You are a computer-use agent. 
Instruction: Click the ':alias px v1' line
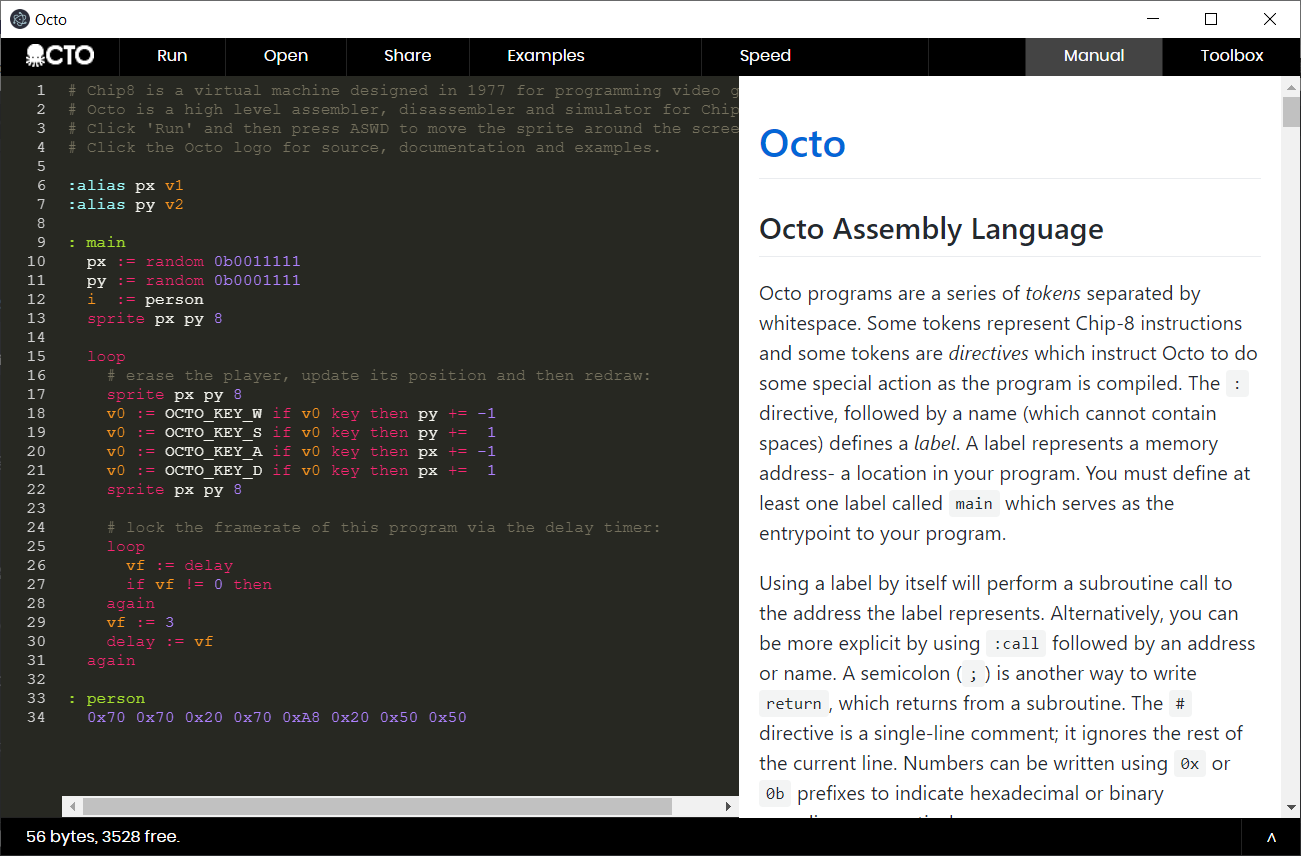(x=126, y=185)
